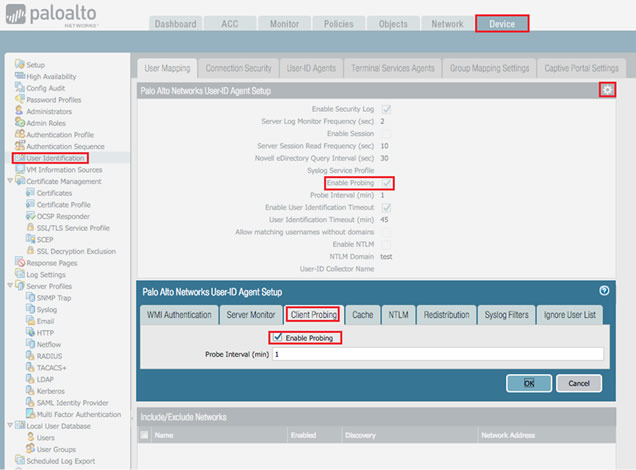The width and height of the screenshot is (636, 470).
Task: Click the Probe Interval (min) input field
Action: pos(438,354)
